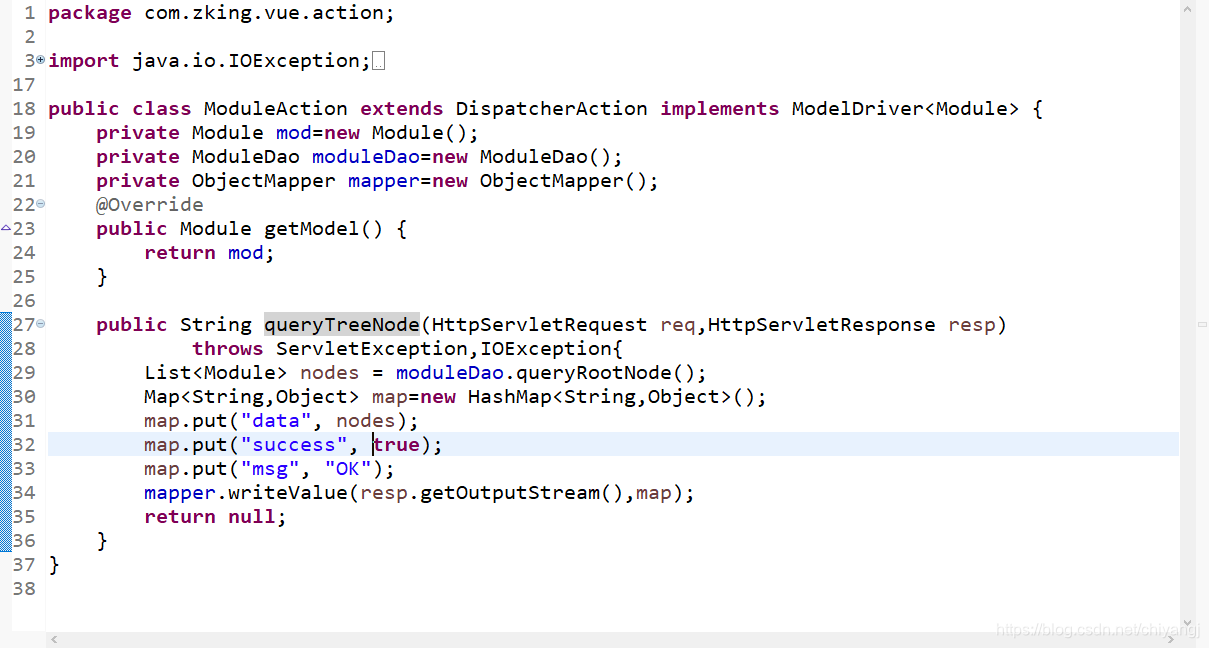This screenshot has width=1209, height=648.
Task: Click HttpServletResponse parameter type
Action: click(822, 325)
